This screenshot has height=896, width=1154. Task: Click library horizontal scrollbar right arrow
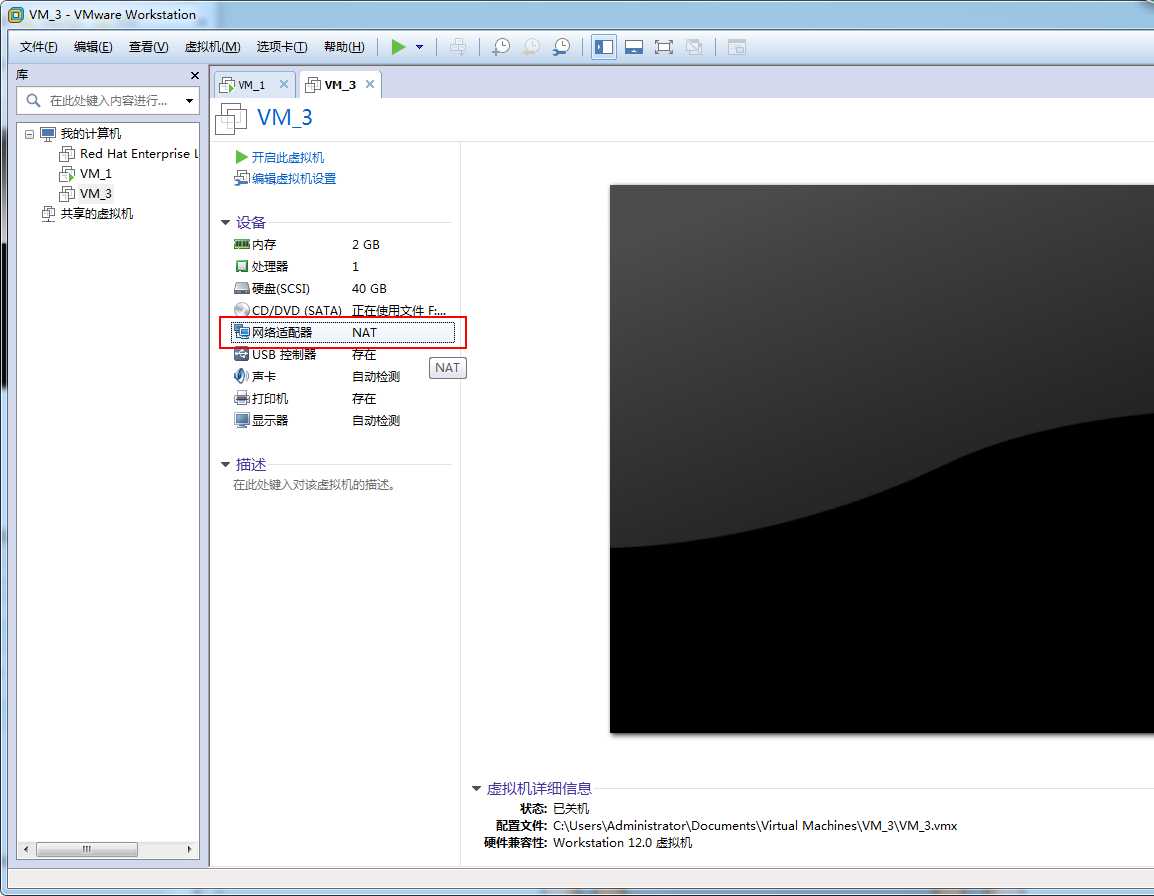[189, 850]
